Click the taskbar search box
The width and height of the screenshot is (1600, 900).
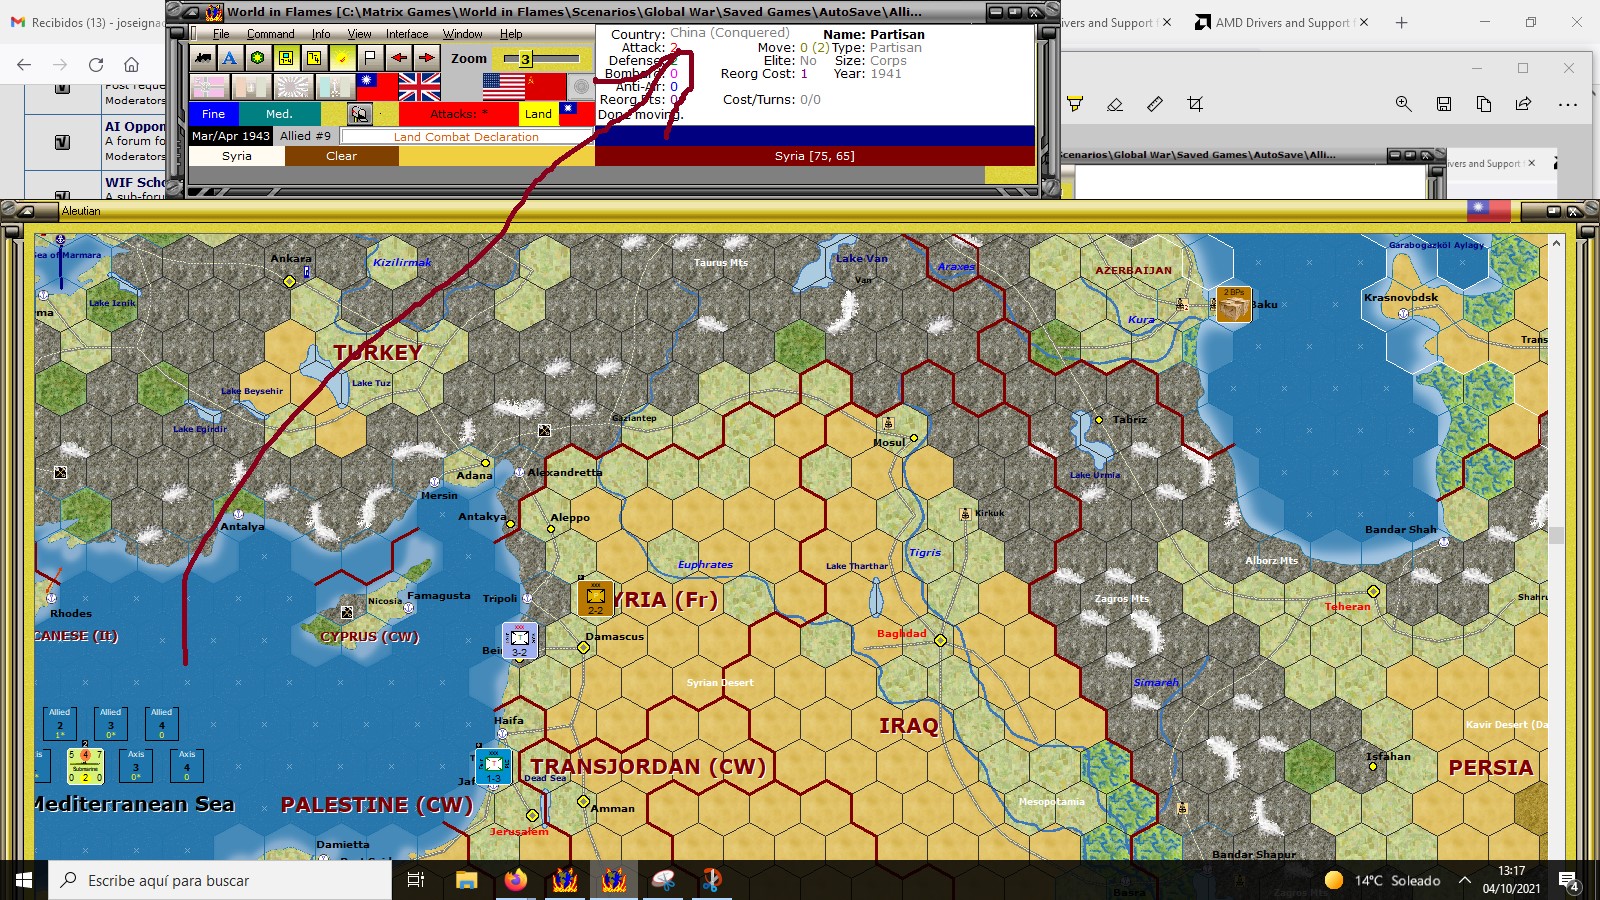click(220, 880)
